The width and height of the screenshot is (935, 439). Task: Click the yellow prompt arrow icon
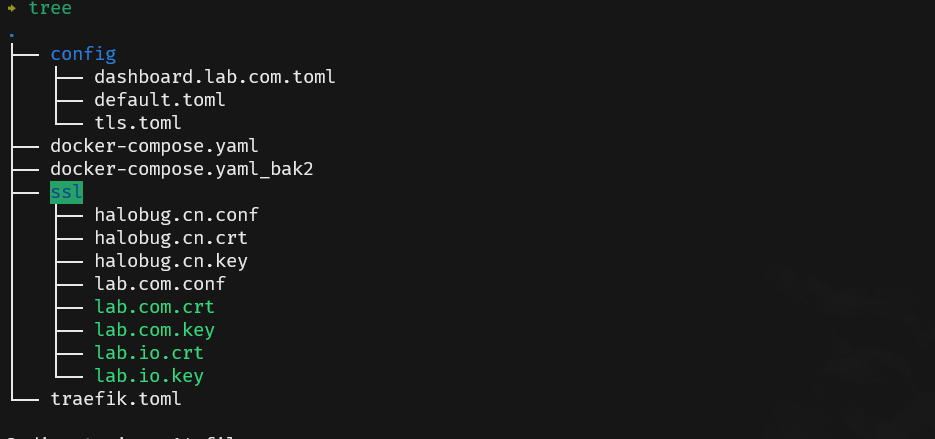11,8
